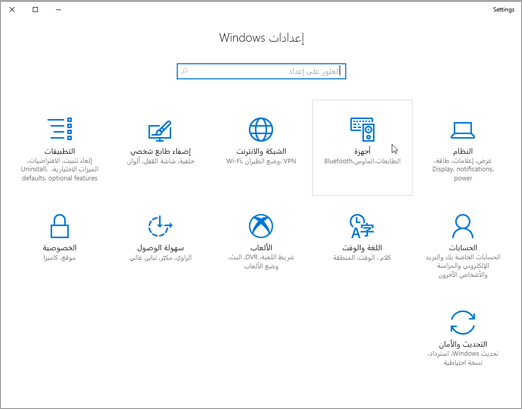Viewport: 522px width, 409px height.
Task: Click the Bluetooth devices description text
Action: pos(362,161)
